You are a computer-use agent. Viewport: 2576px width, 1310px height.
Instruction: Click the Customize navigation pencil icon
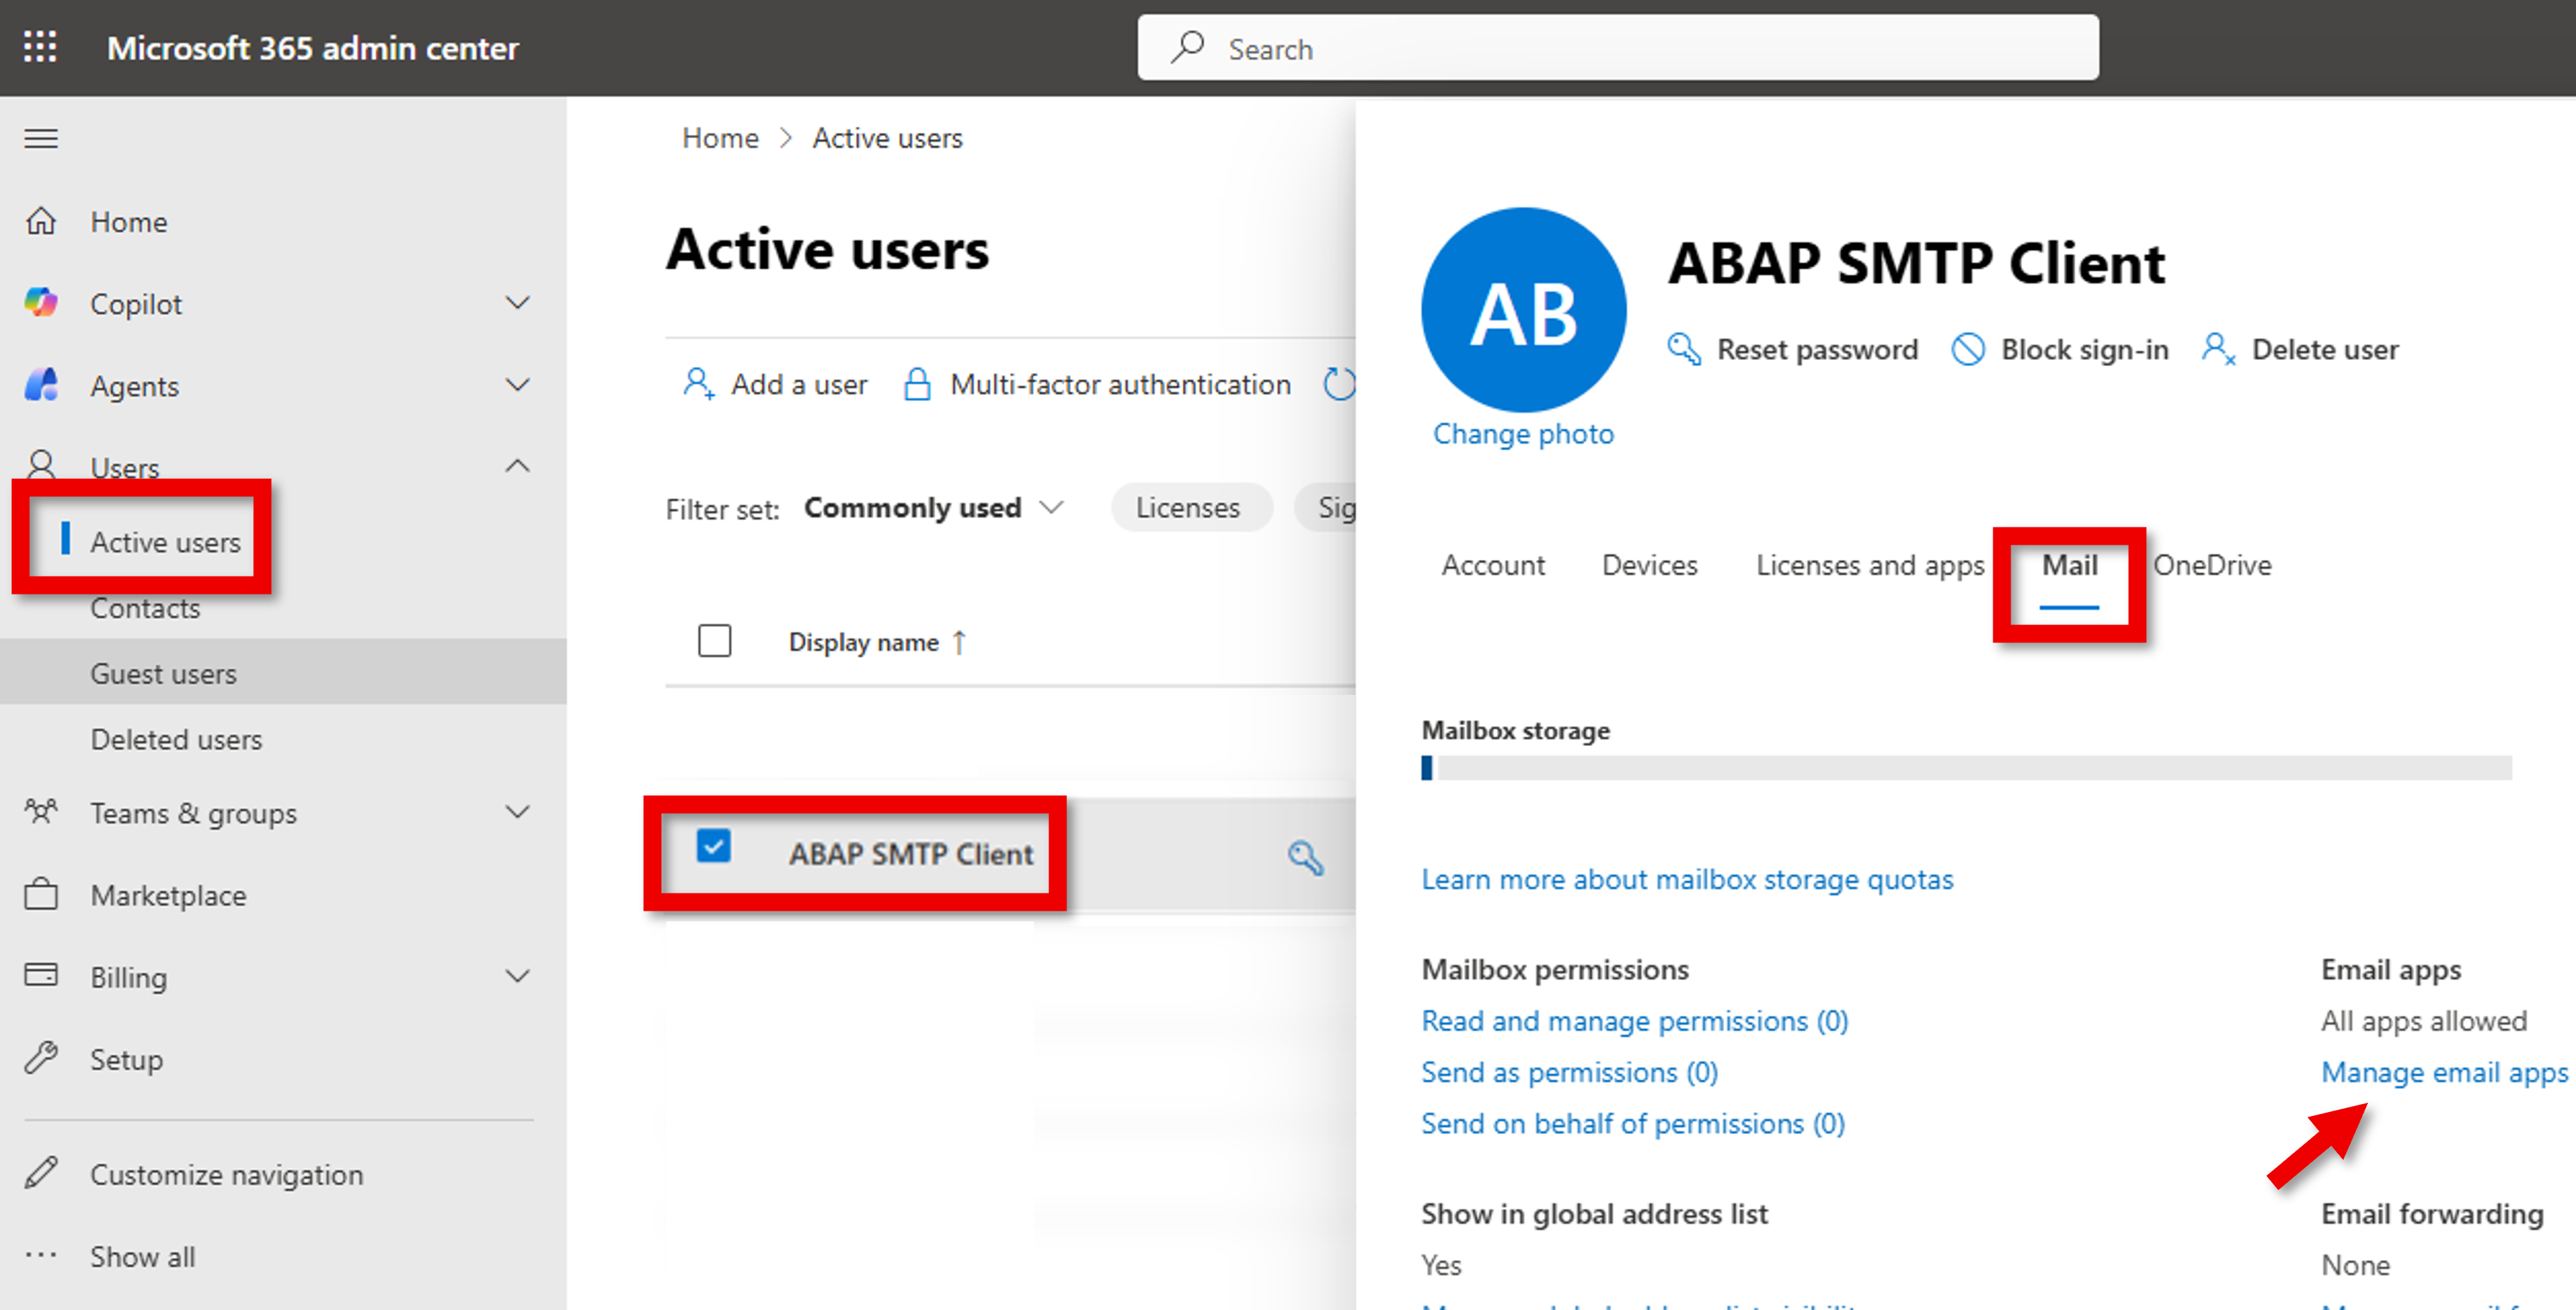point(42,1173)
